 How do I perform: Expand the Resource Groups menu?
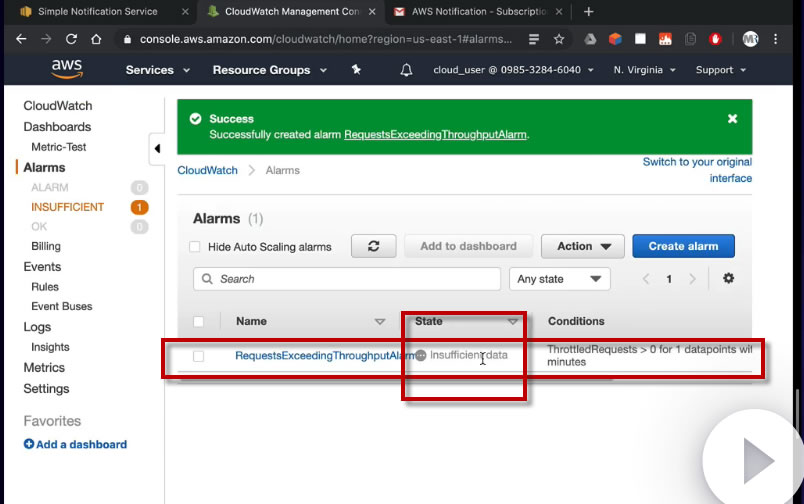pos(270,70)
